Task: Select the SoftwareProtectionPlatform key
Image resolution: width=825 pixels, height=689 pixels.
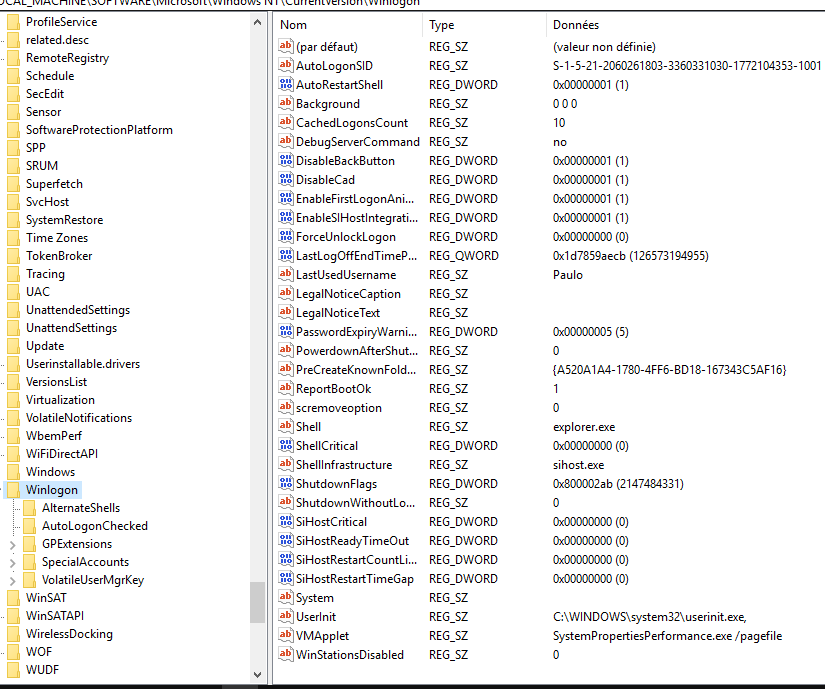Action: pos(99,130)
